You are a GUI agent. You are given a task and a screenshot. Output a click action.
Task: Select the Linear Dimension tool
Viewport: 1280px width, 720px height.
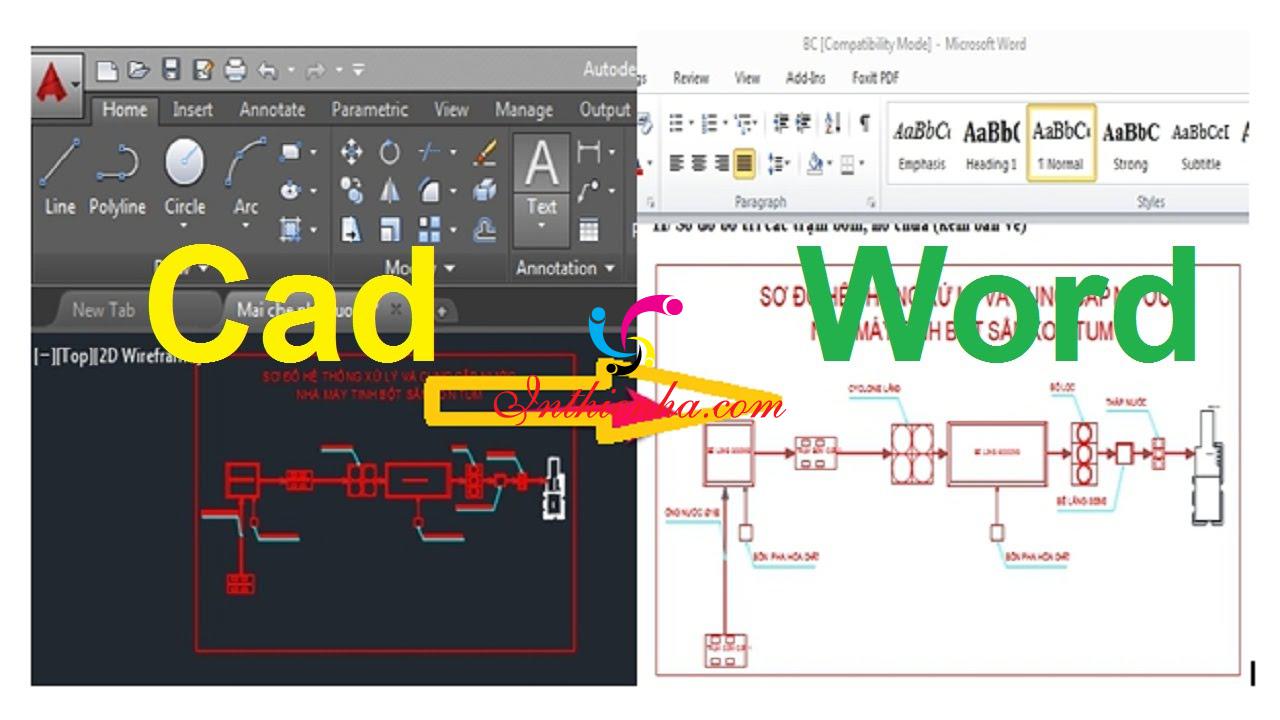pos(589,152)
